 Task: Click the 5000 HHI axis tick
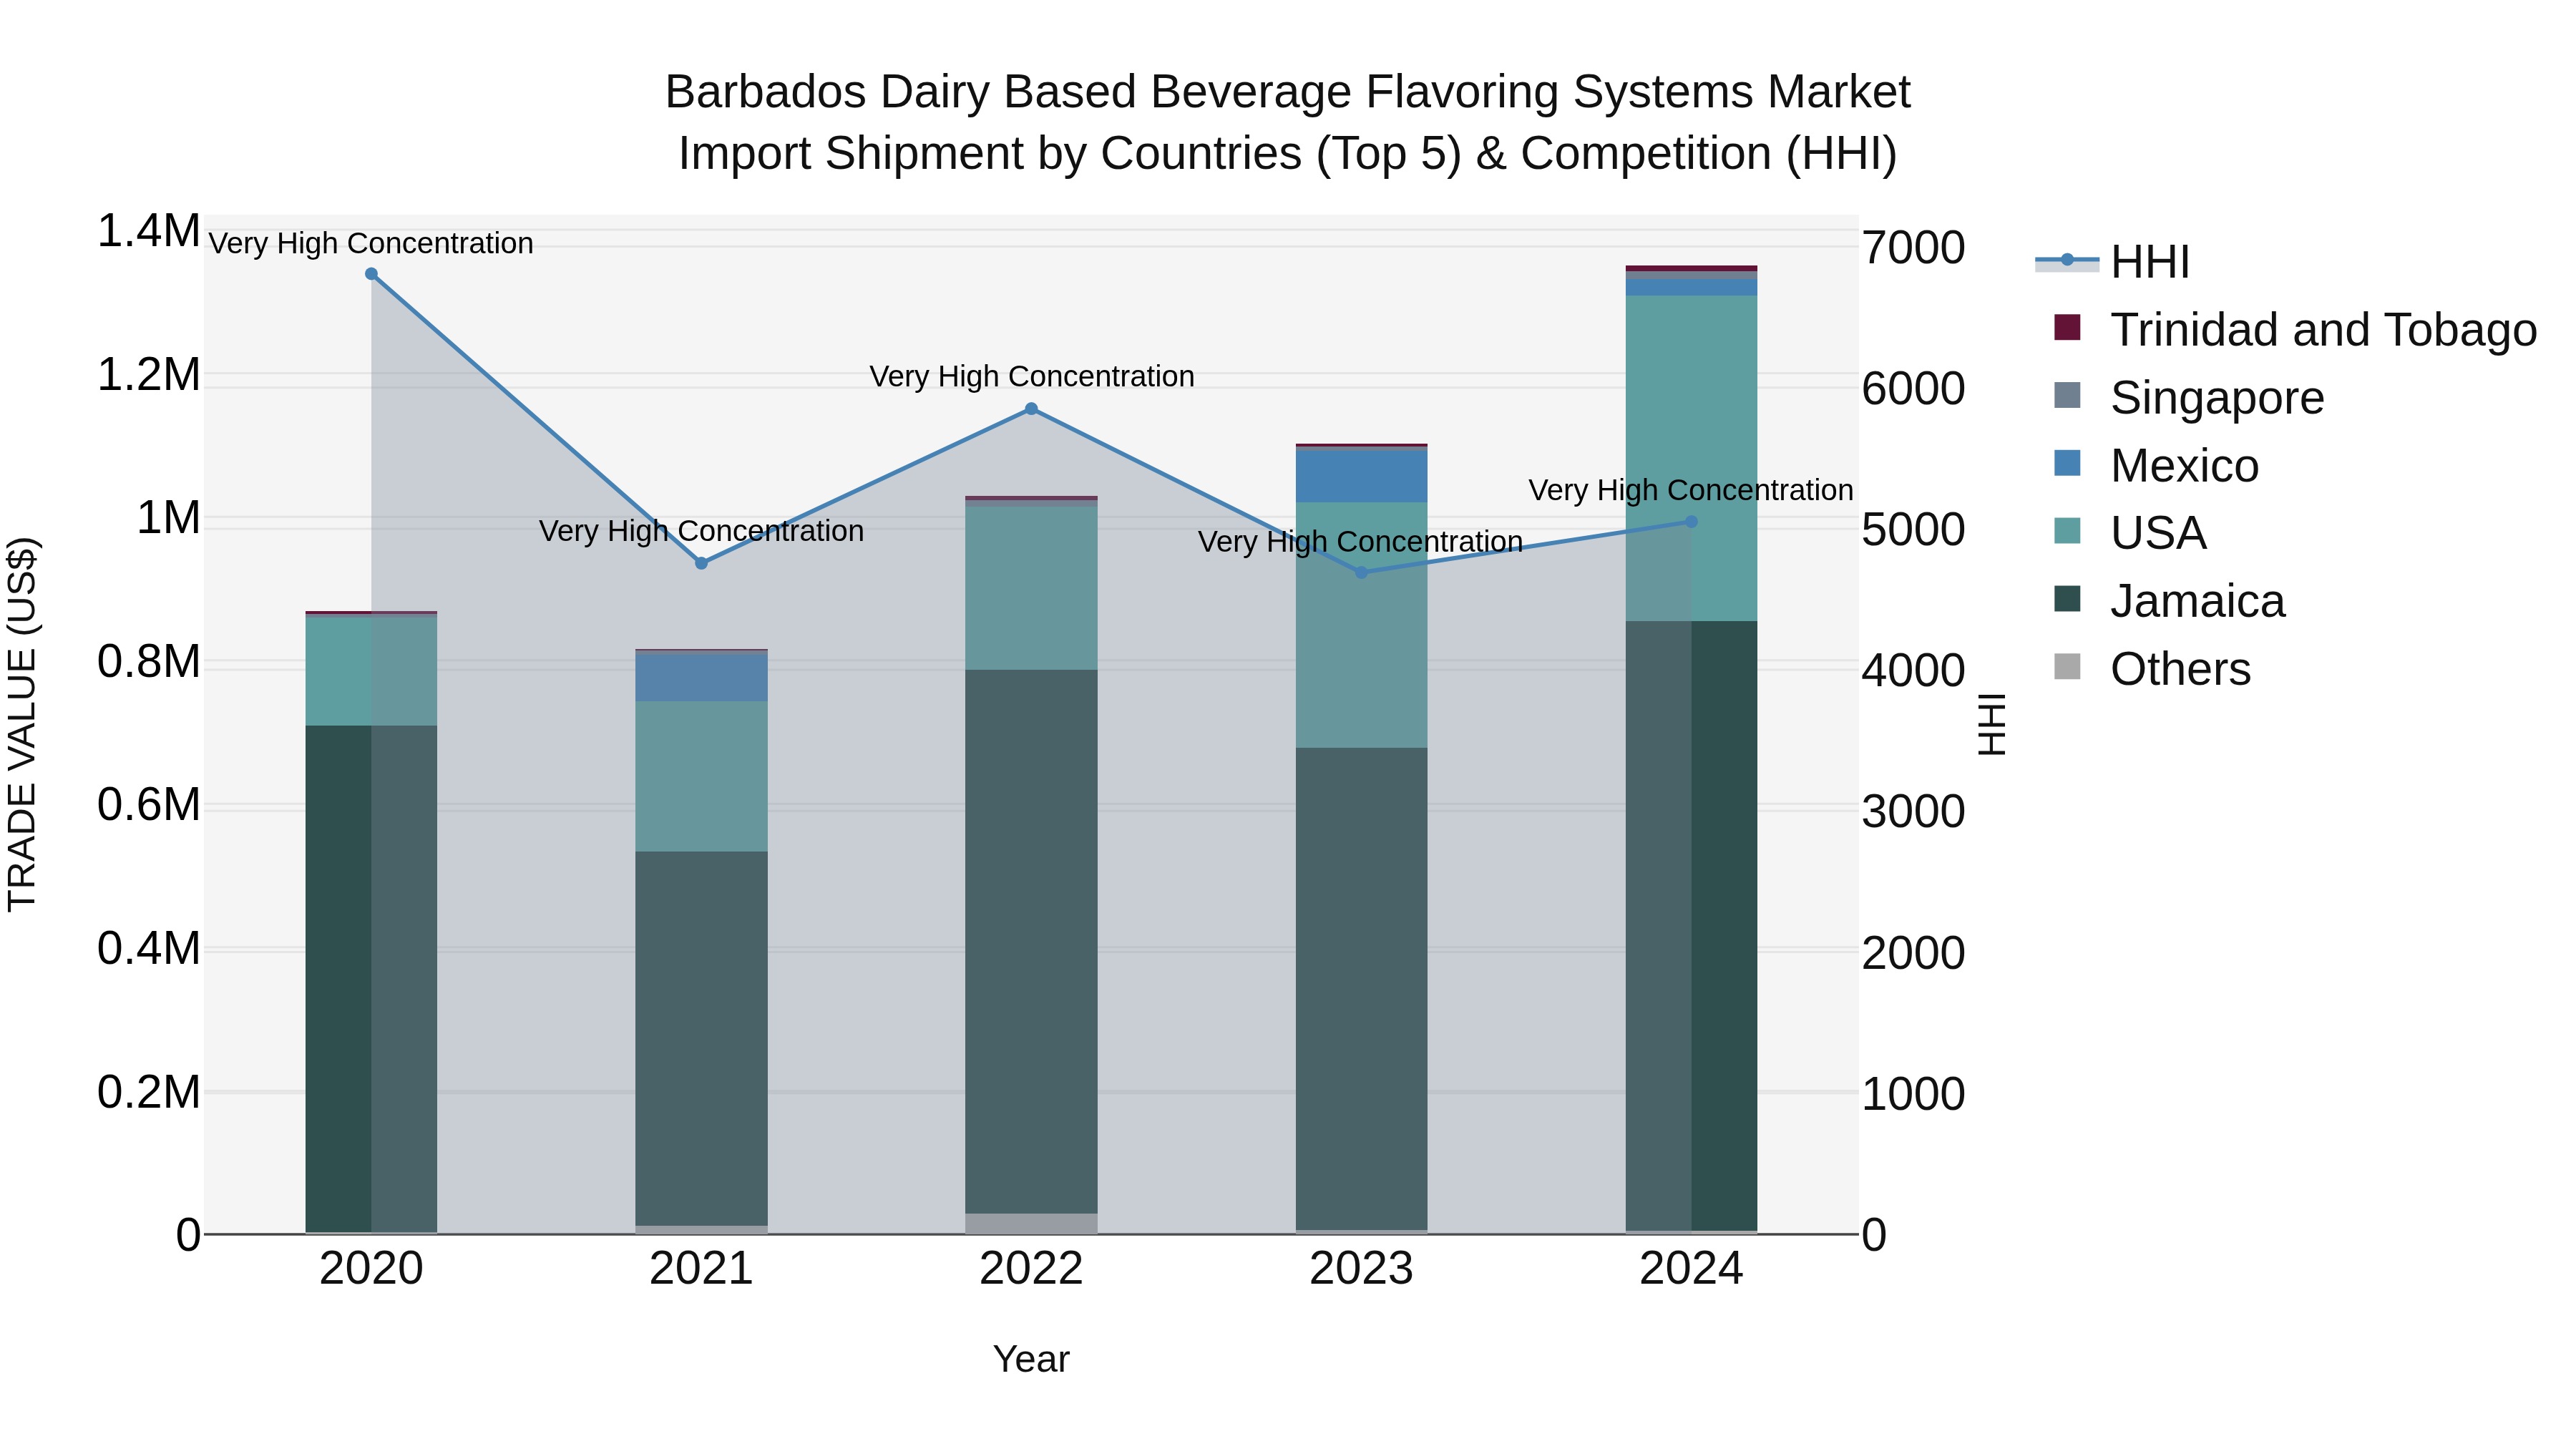pos(1913,529)
